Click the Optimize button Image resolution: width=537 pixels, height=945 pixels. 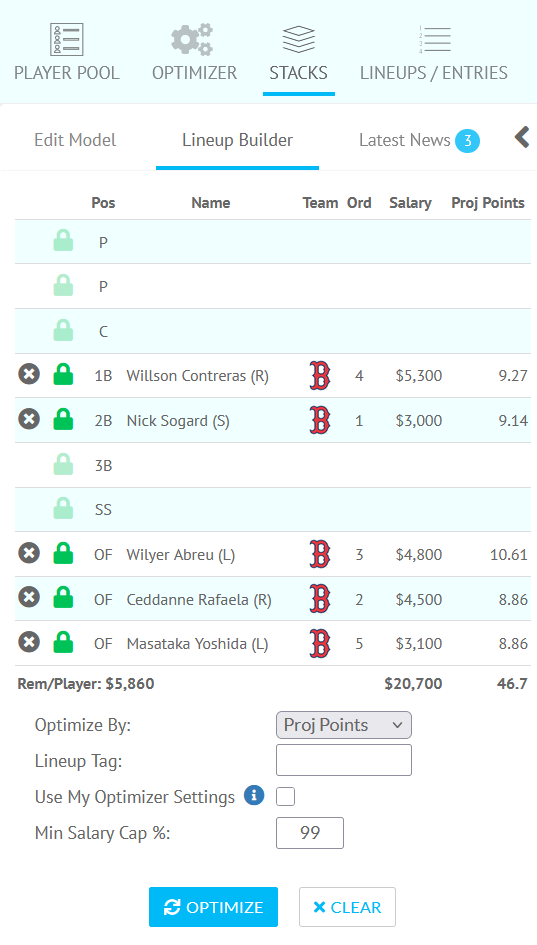point(213,907)
